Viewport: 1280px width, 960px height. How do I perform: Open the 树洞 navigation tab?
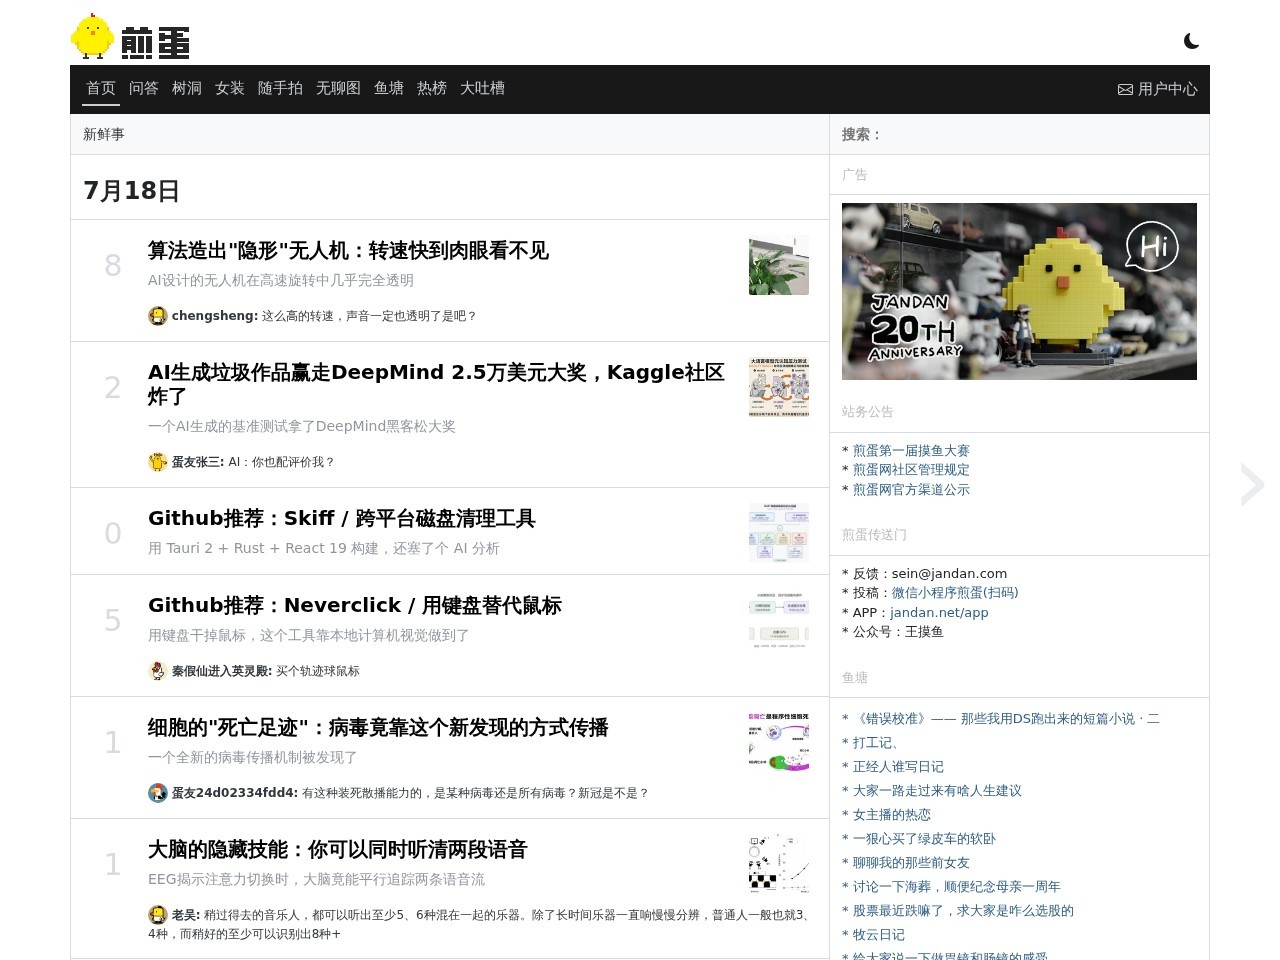tap(187, 88)
